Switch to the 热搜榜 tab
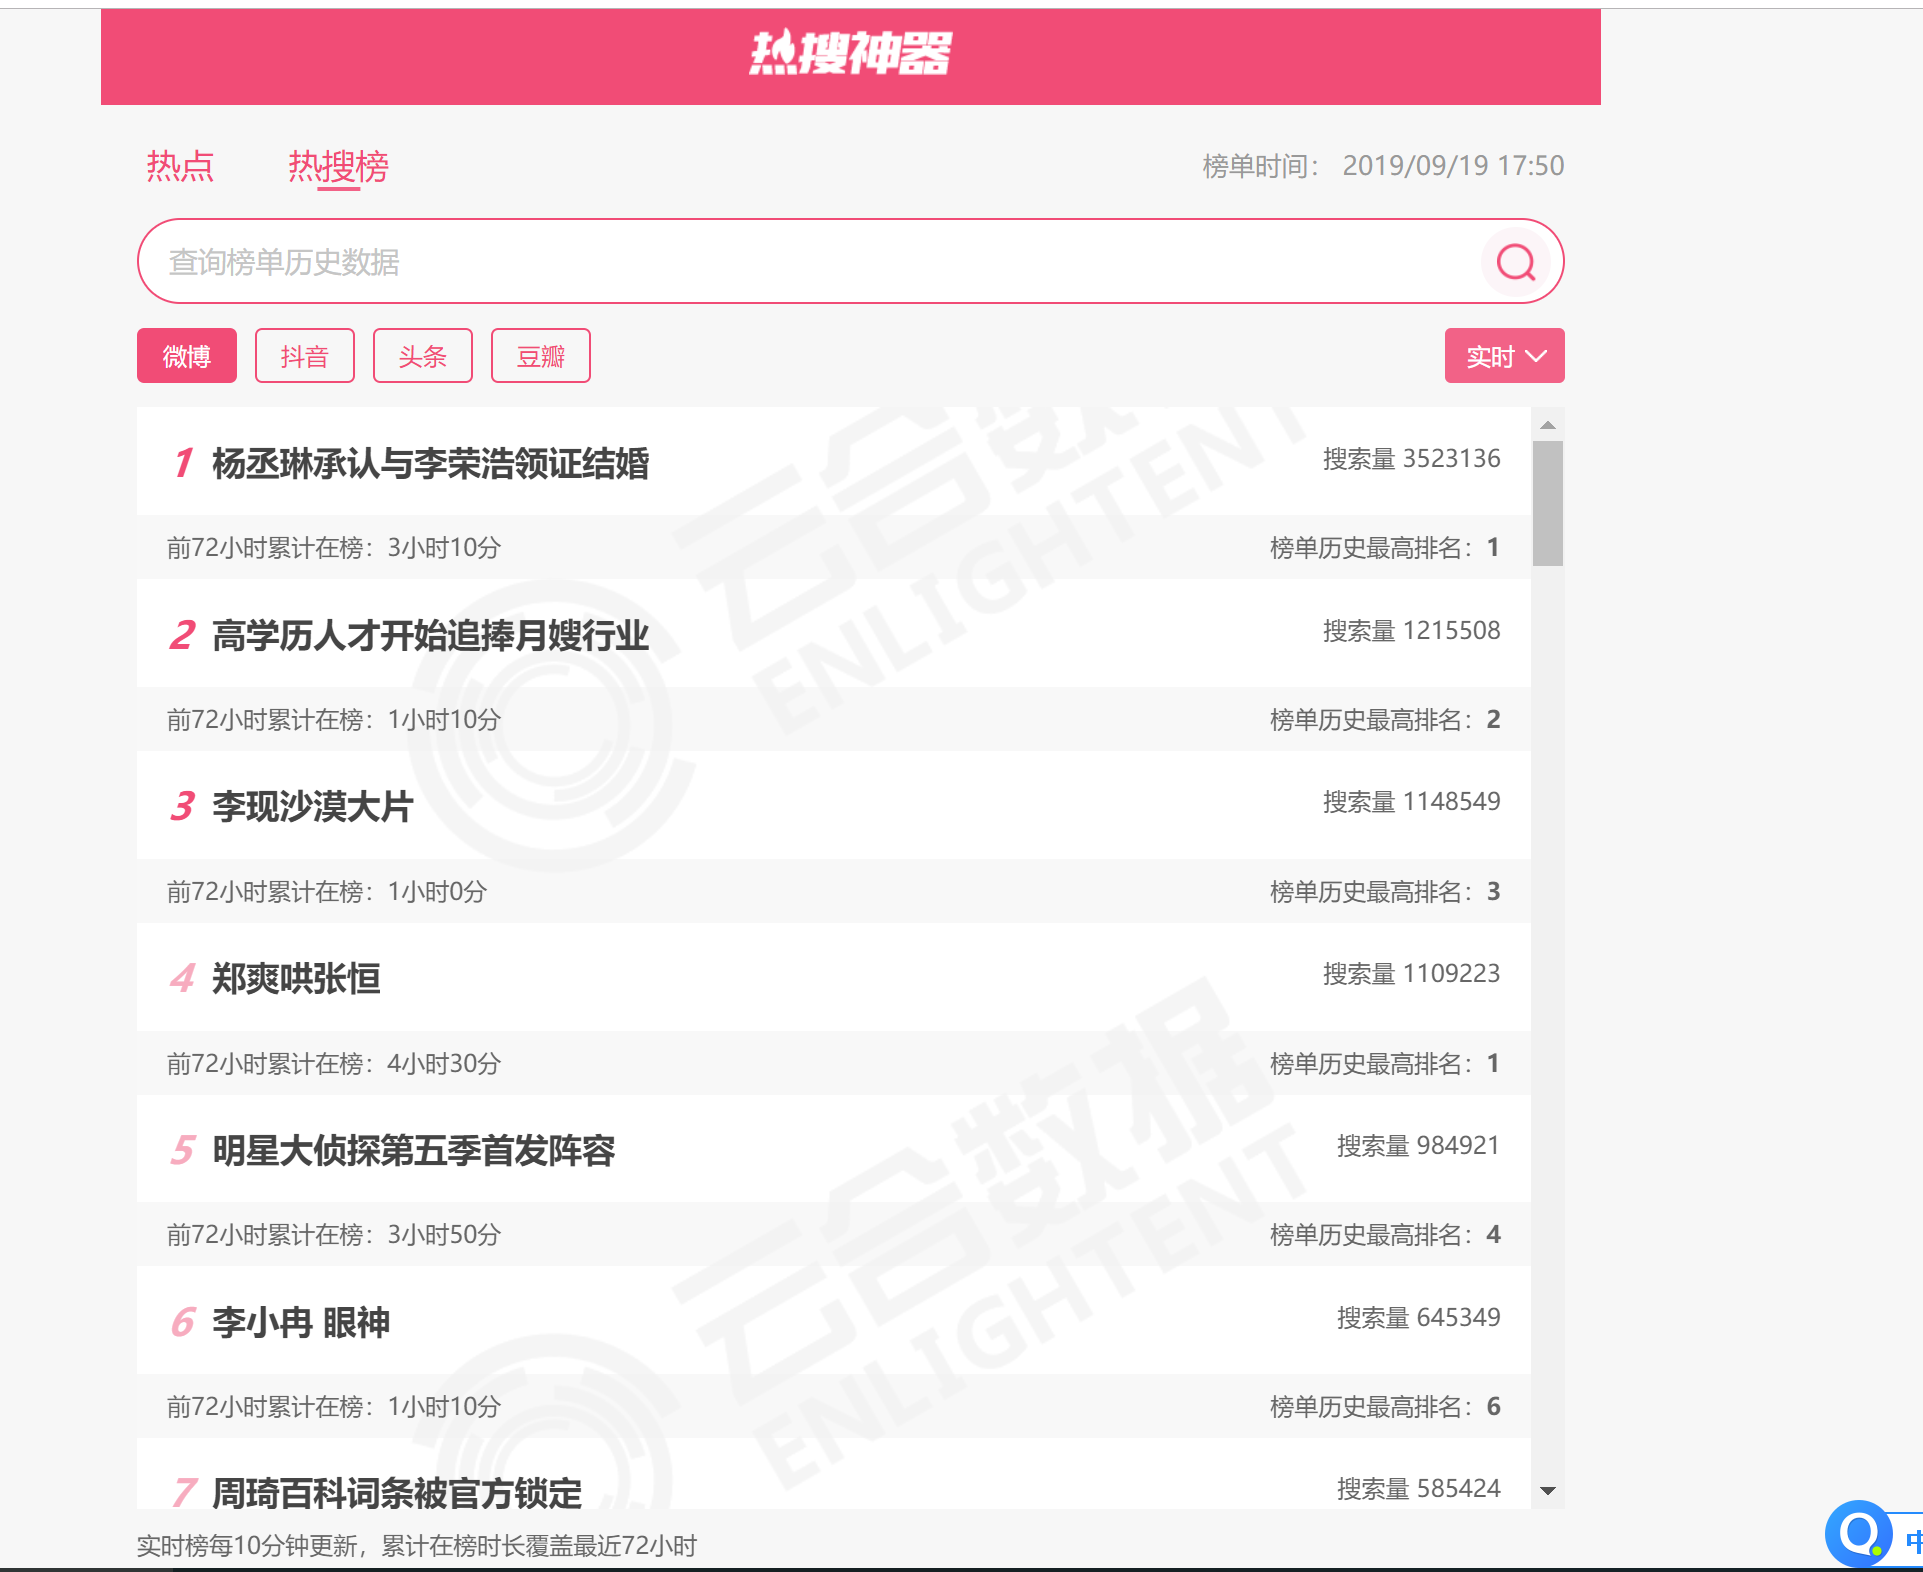 (x=338, y=166)
